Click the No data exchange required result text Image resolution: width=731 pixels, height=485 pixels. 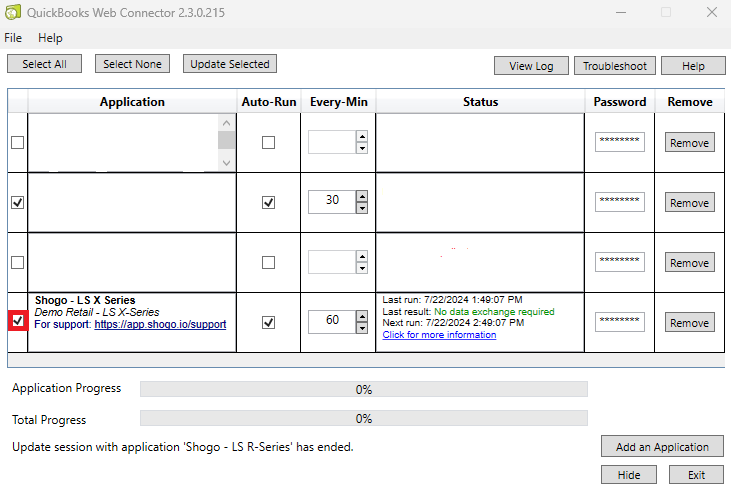click(x=494, y=312)
